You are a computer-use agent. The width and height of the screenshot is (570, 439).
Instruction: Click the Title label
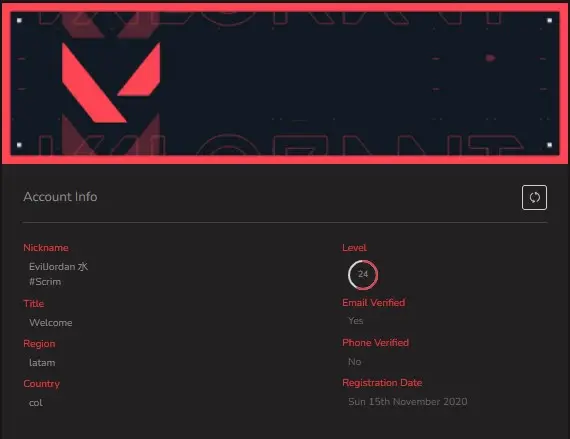pyautogui.click(x=34, y=303)
